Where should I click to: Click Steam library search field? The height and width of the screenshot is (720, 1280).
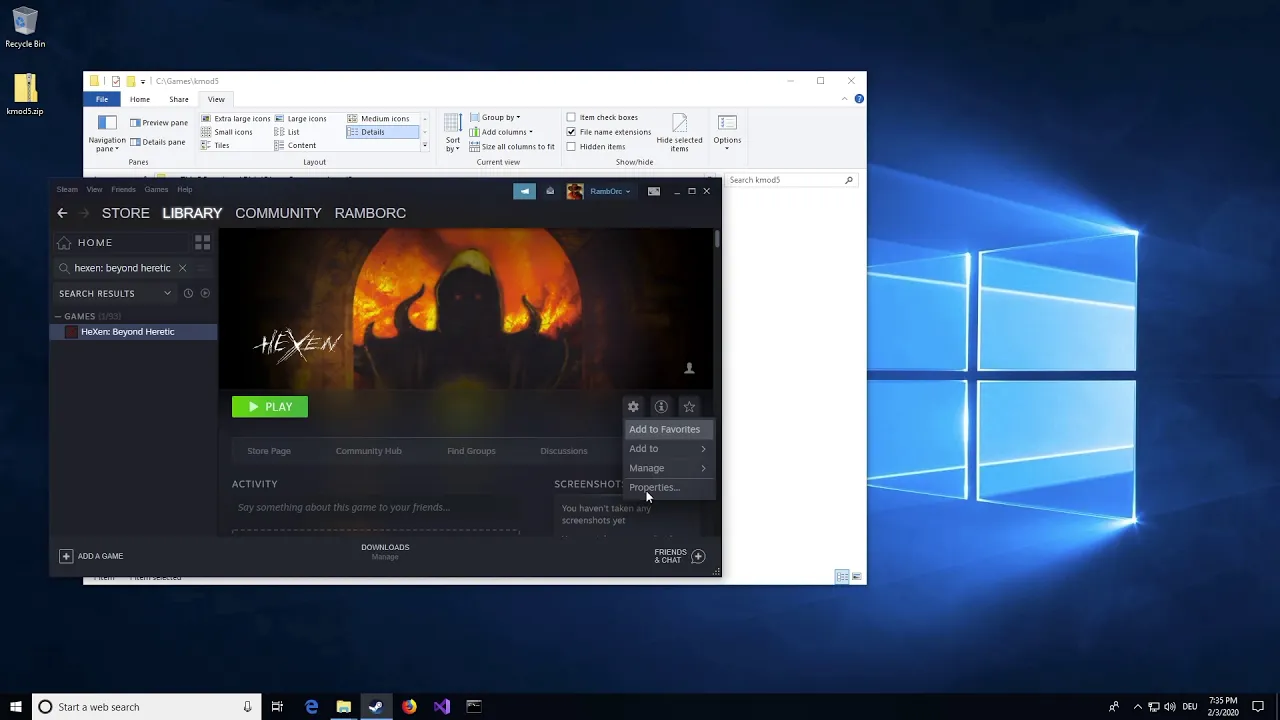point(122,268)
